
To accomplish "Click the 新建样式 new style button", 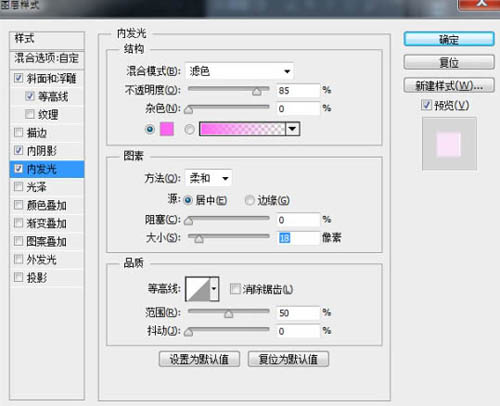I will coord(449,86).
